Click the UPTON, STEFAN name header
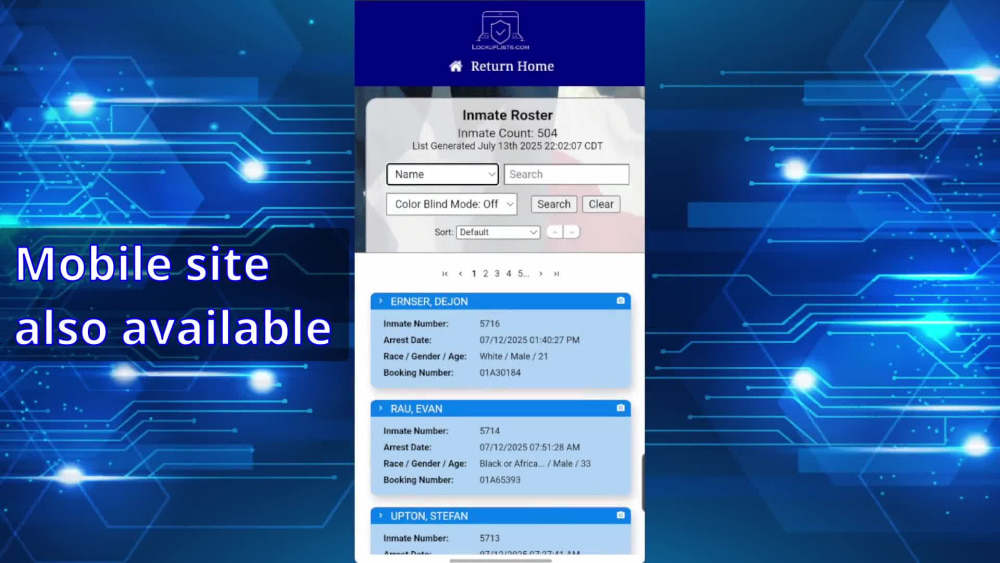This screenshot has height=563, width=1000. click(429, 516)
